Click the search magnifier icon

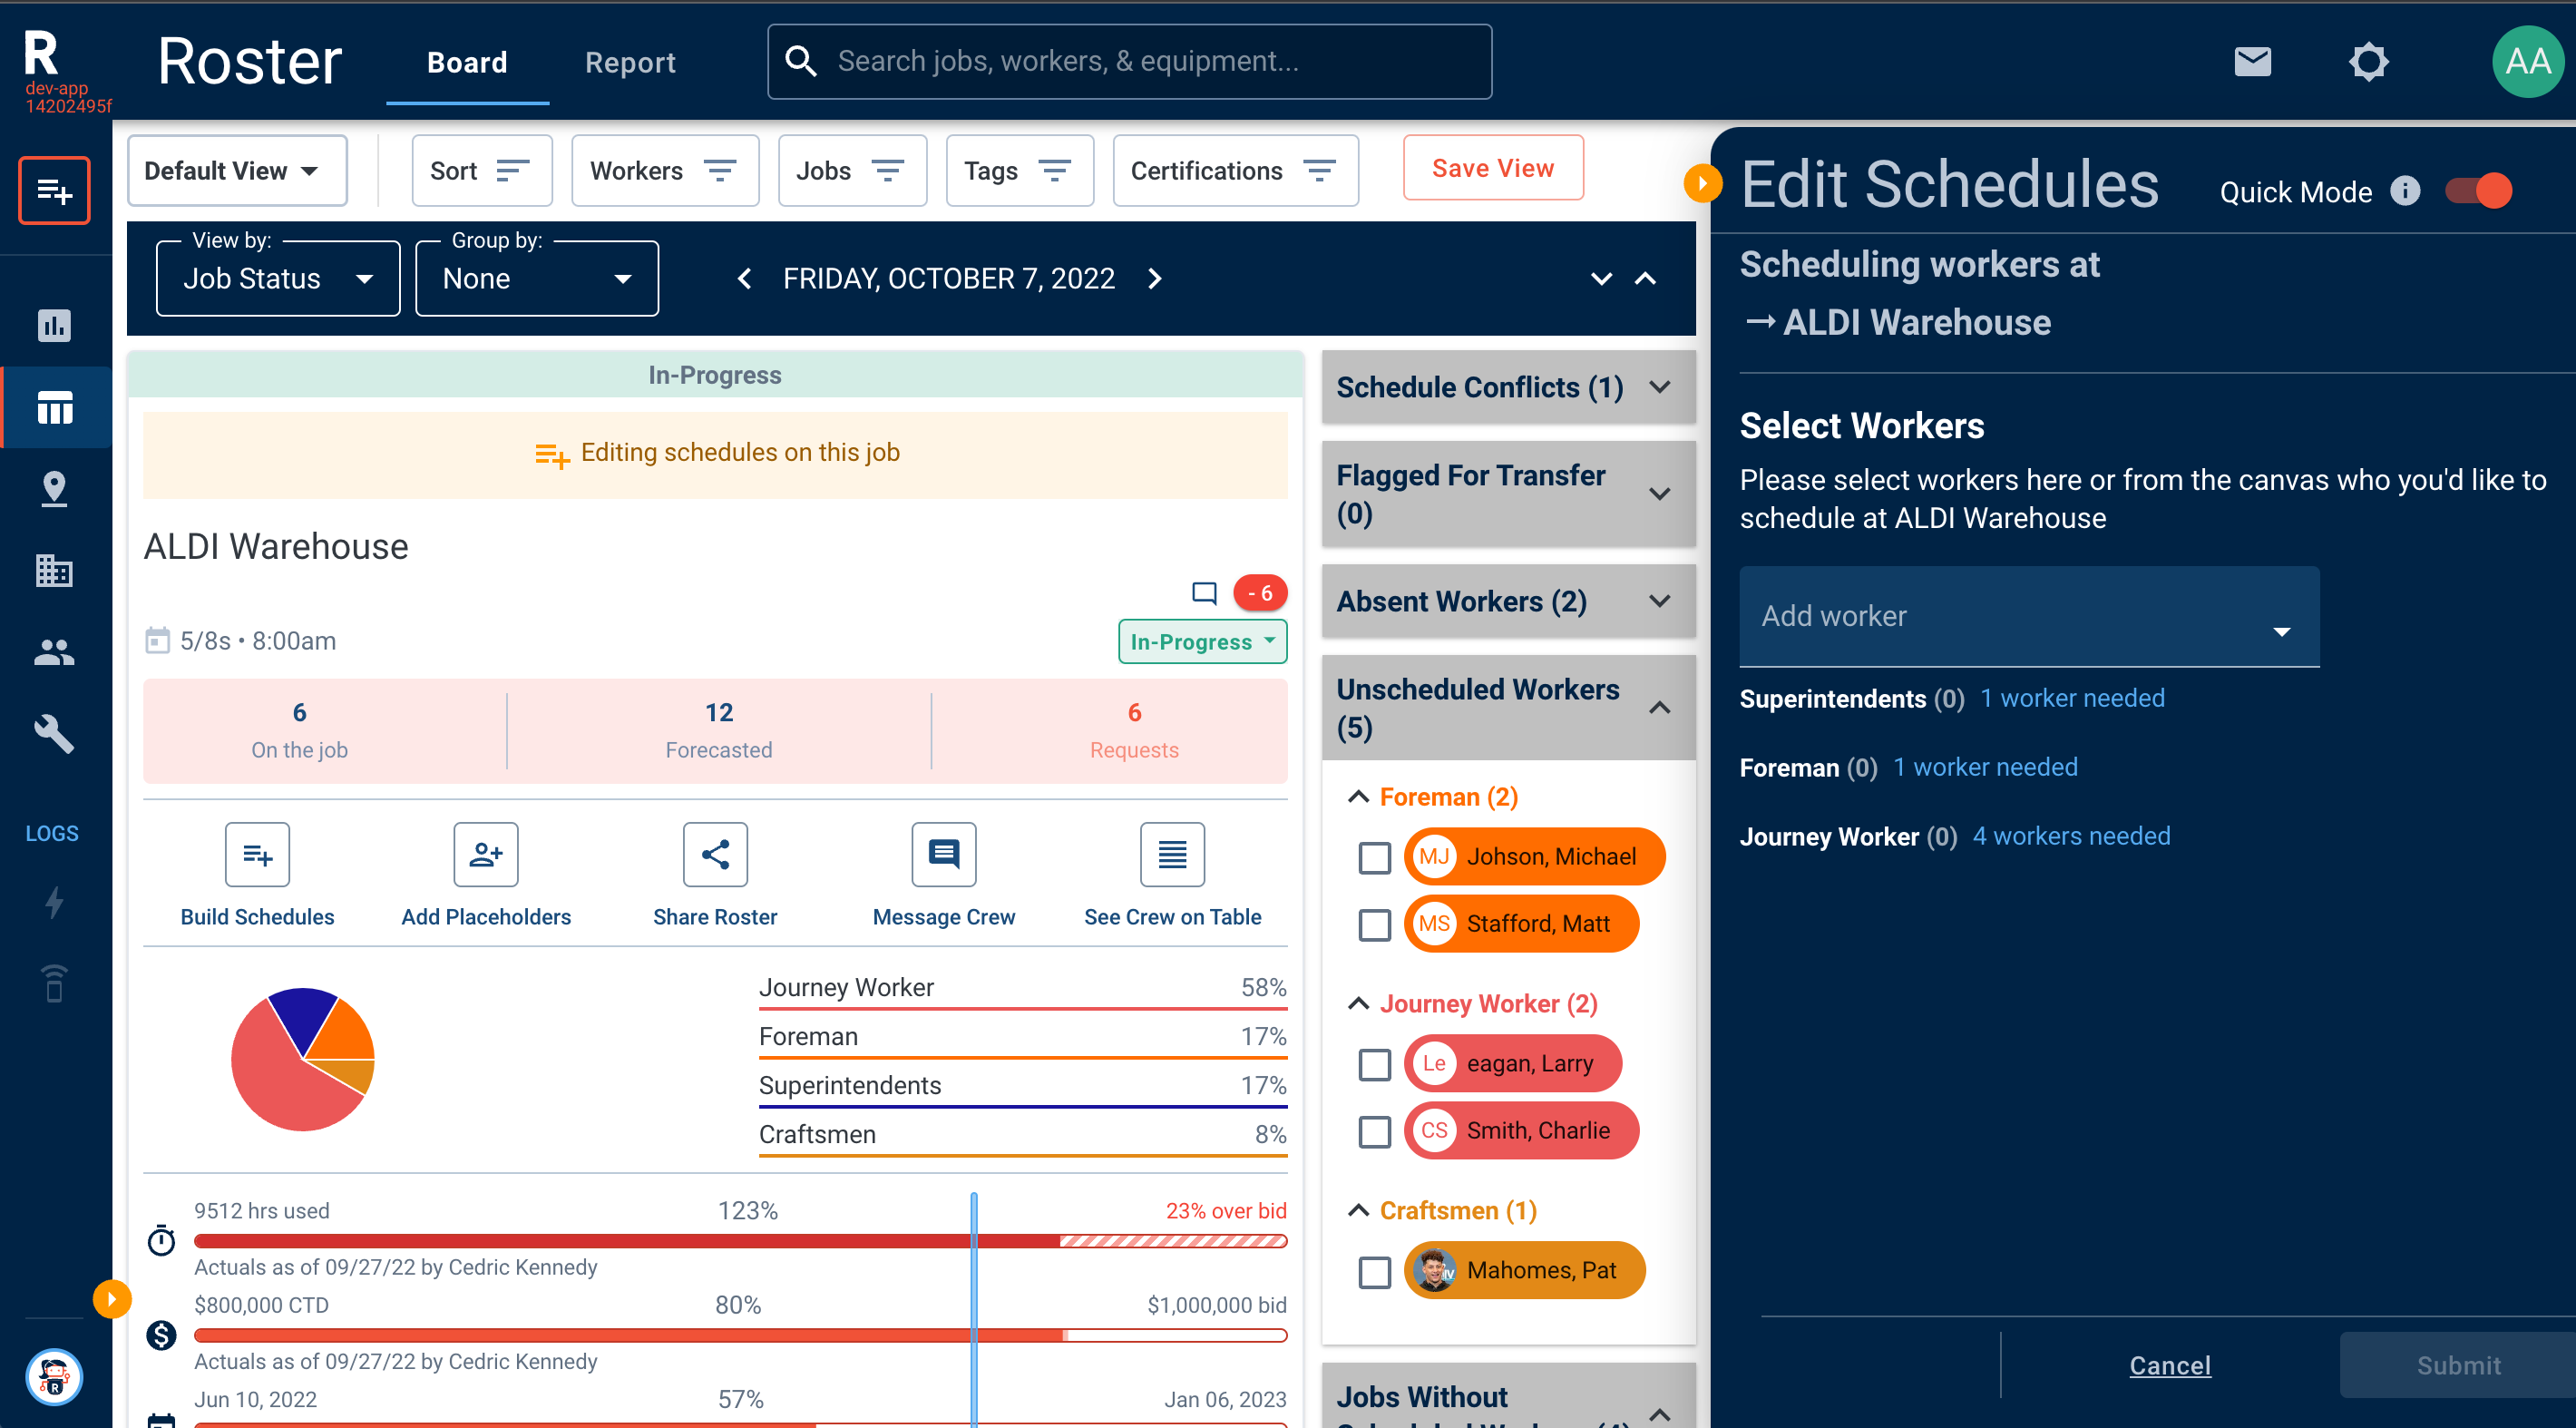[800, 61]
